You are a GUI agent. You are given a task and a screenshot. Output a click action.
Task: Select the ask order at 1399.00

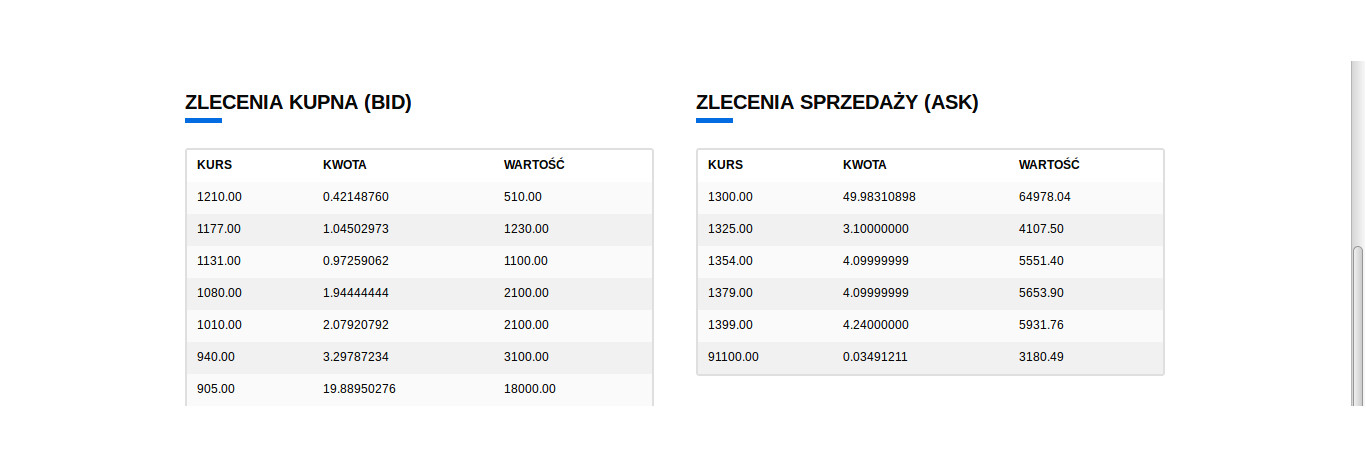tap(930, 325)
